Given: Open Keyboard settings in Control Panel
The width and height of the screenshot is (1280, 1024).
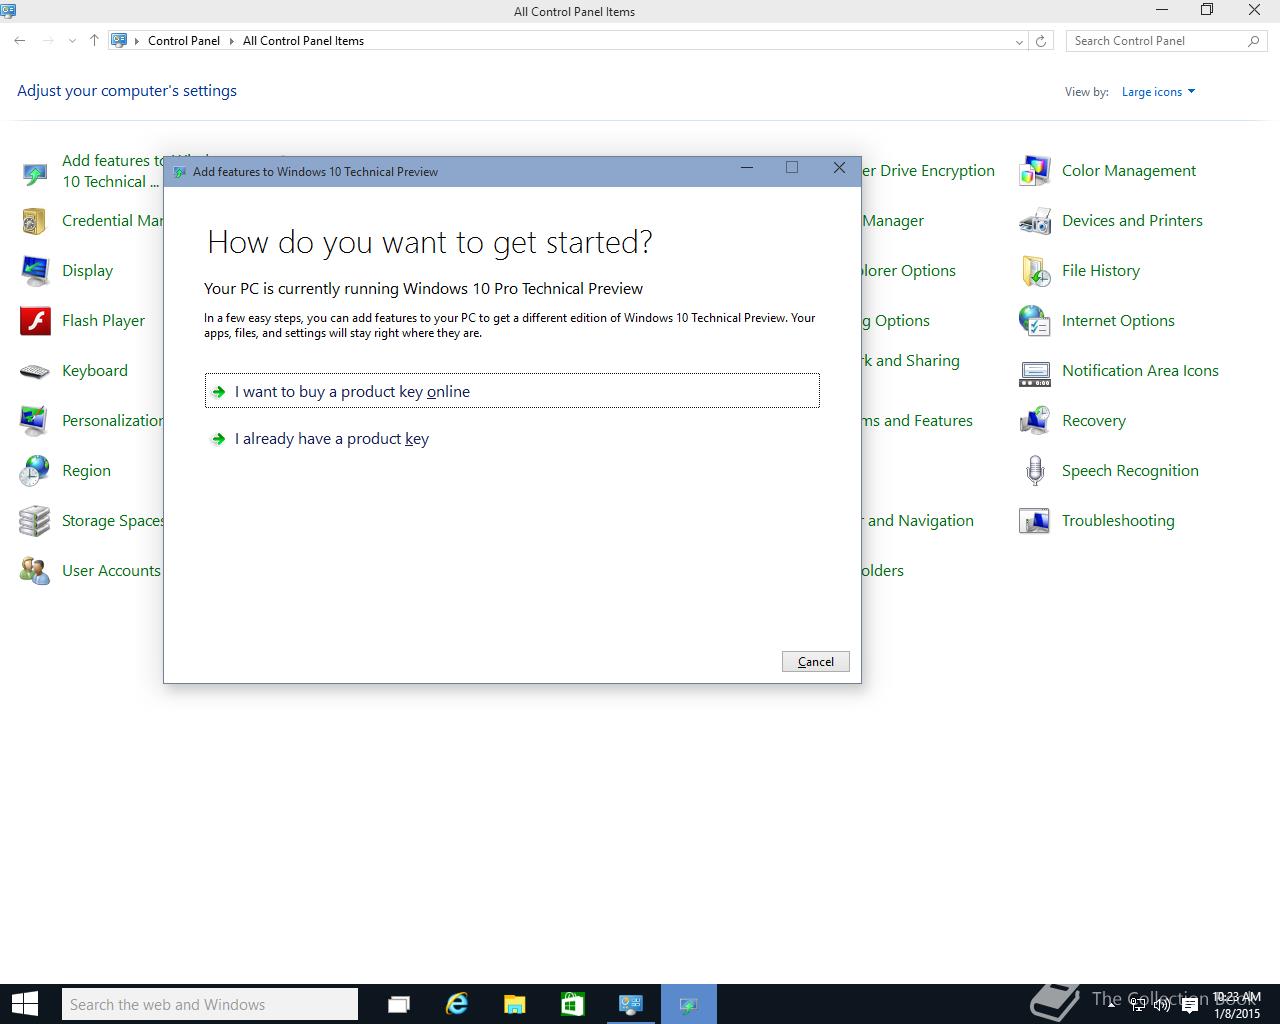Looking at the screenshot, I should coord(74,371).
